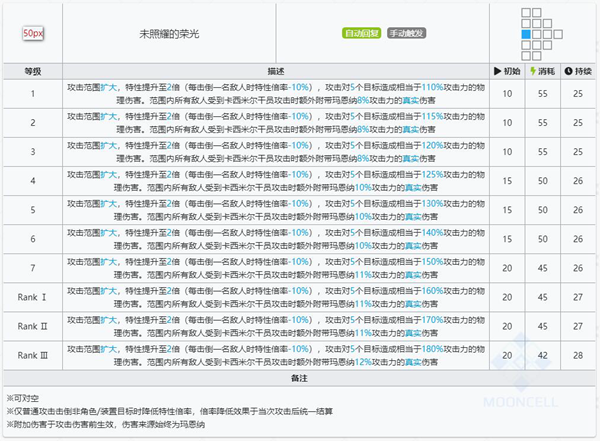Screen dimensions: 600x441
Task: Click the gray 手动触发 tag
Action: pyautogui.click(x=406, y=33)
